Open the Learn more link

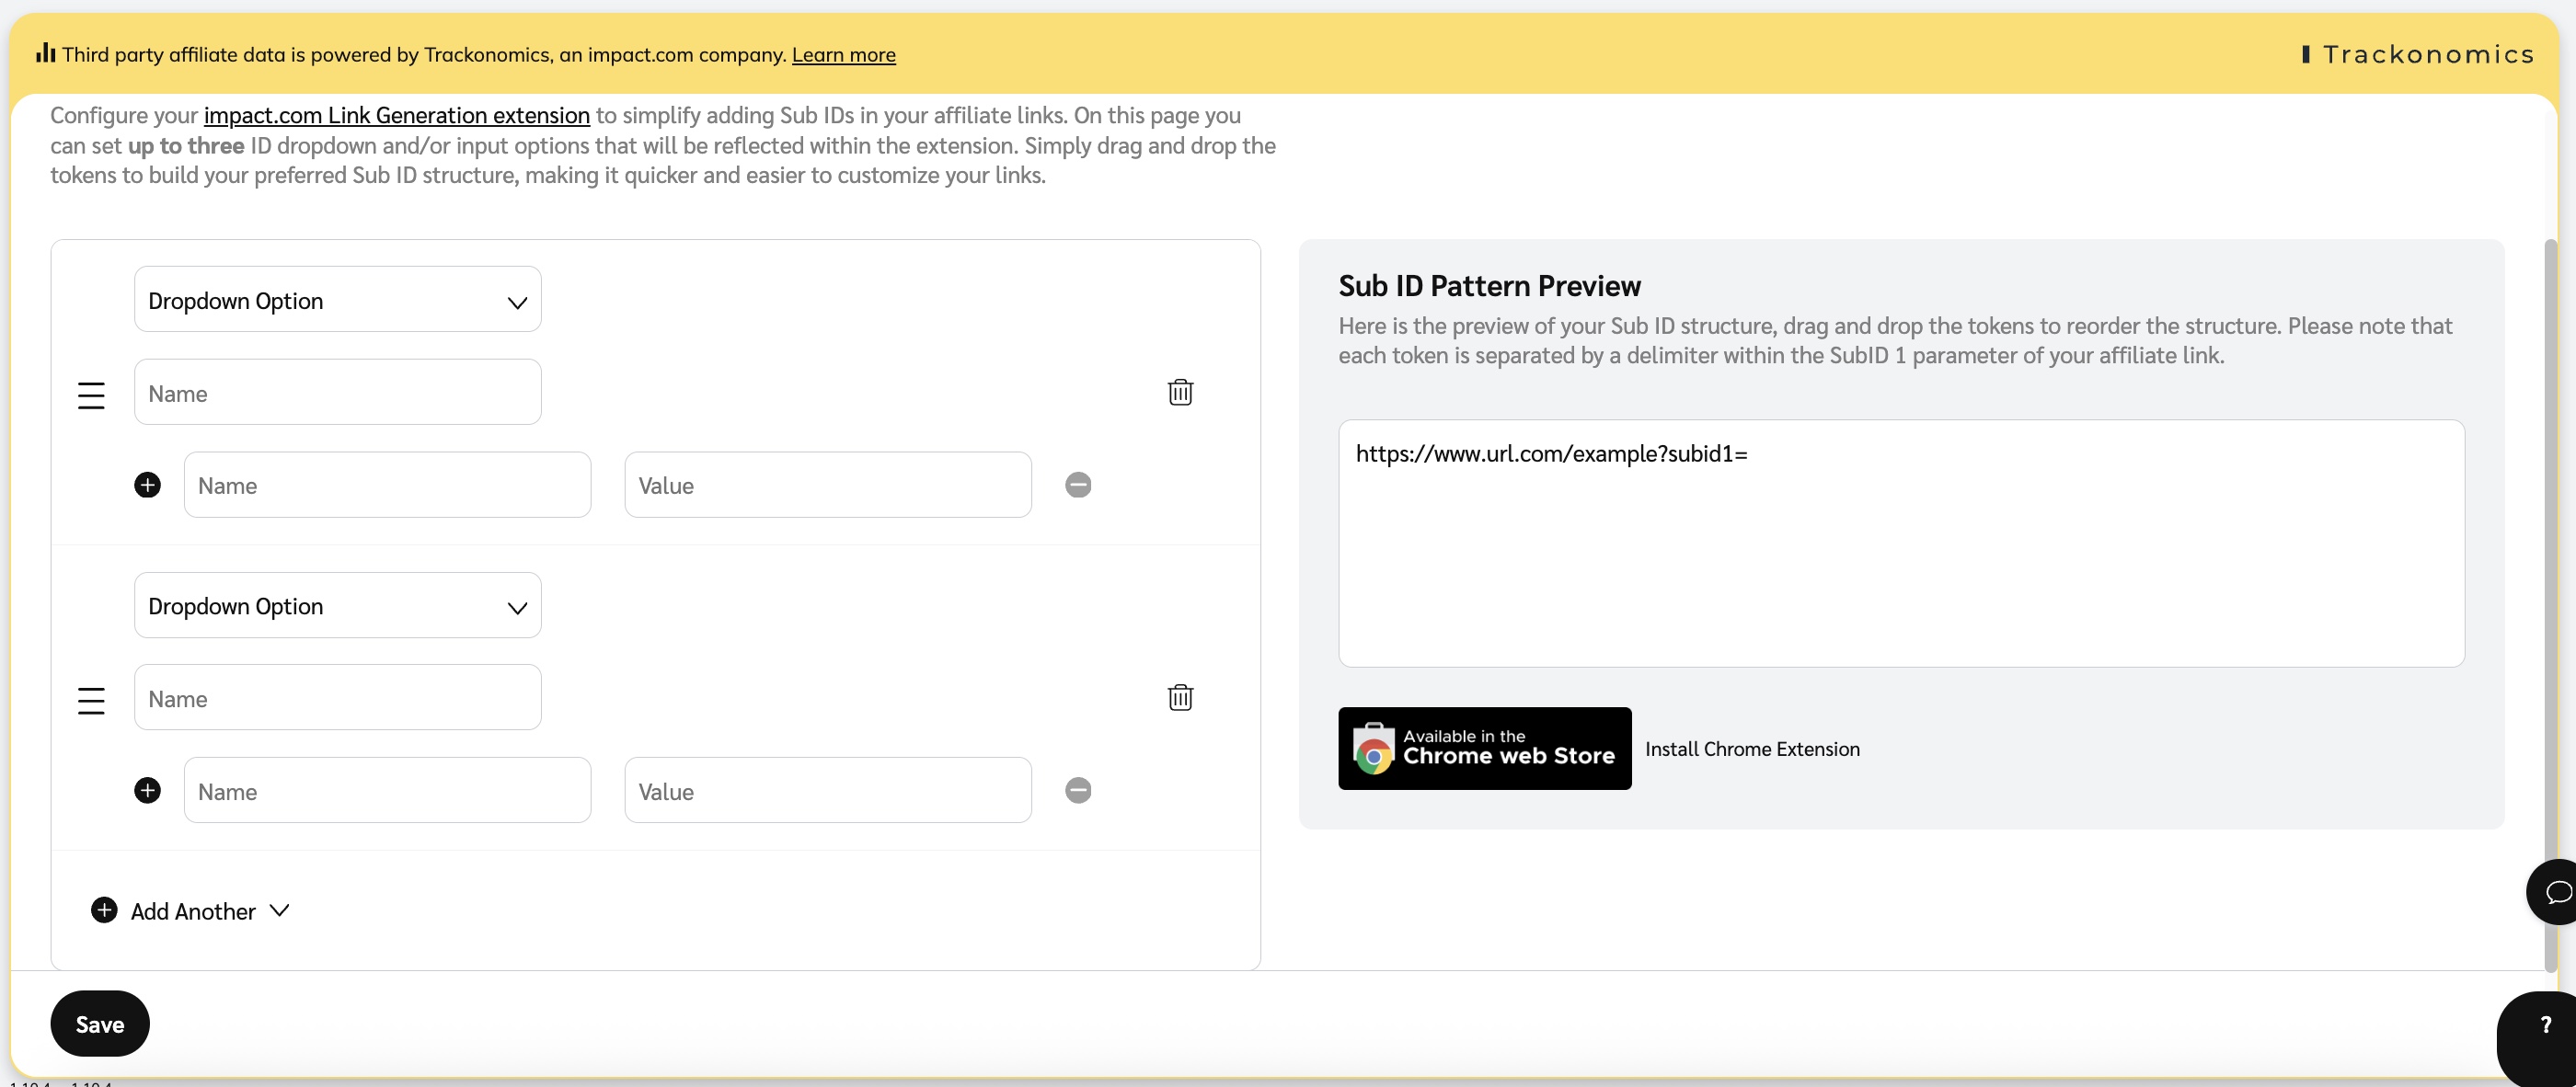(843, 55)
